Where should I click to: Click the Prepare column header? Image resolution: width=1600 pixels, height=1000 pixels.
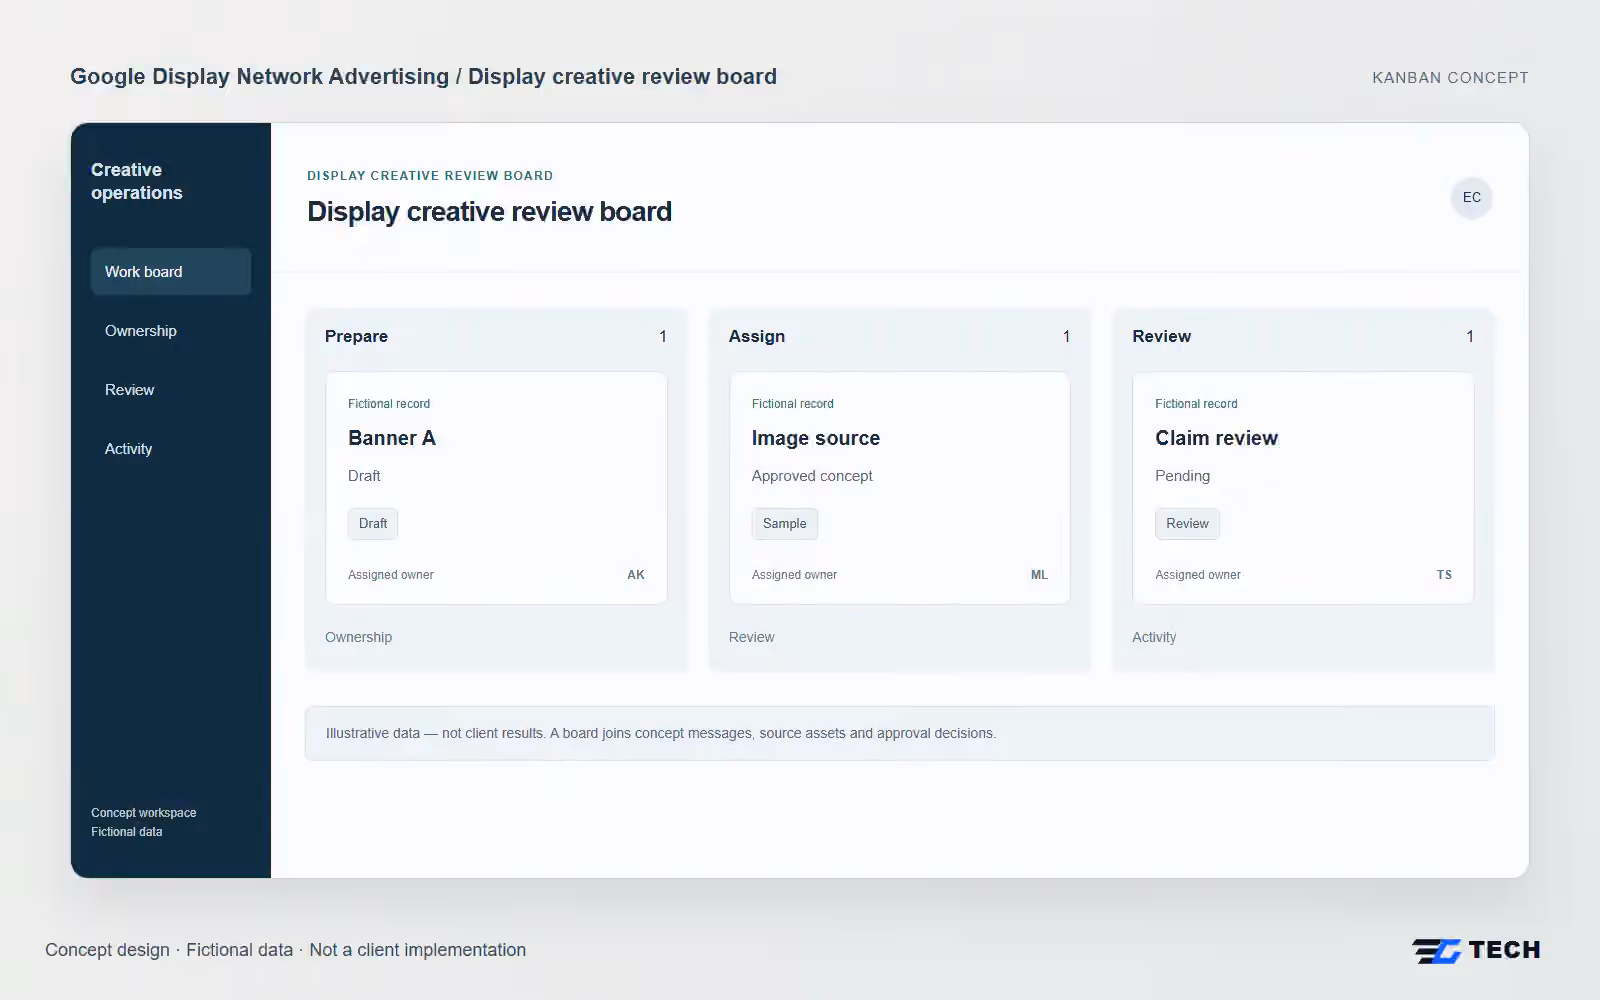(x=356, y=336)
